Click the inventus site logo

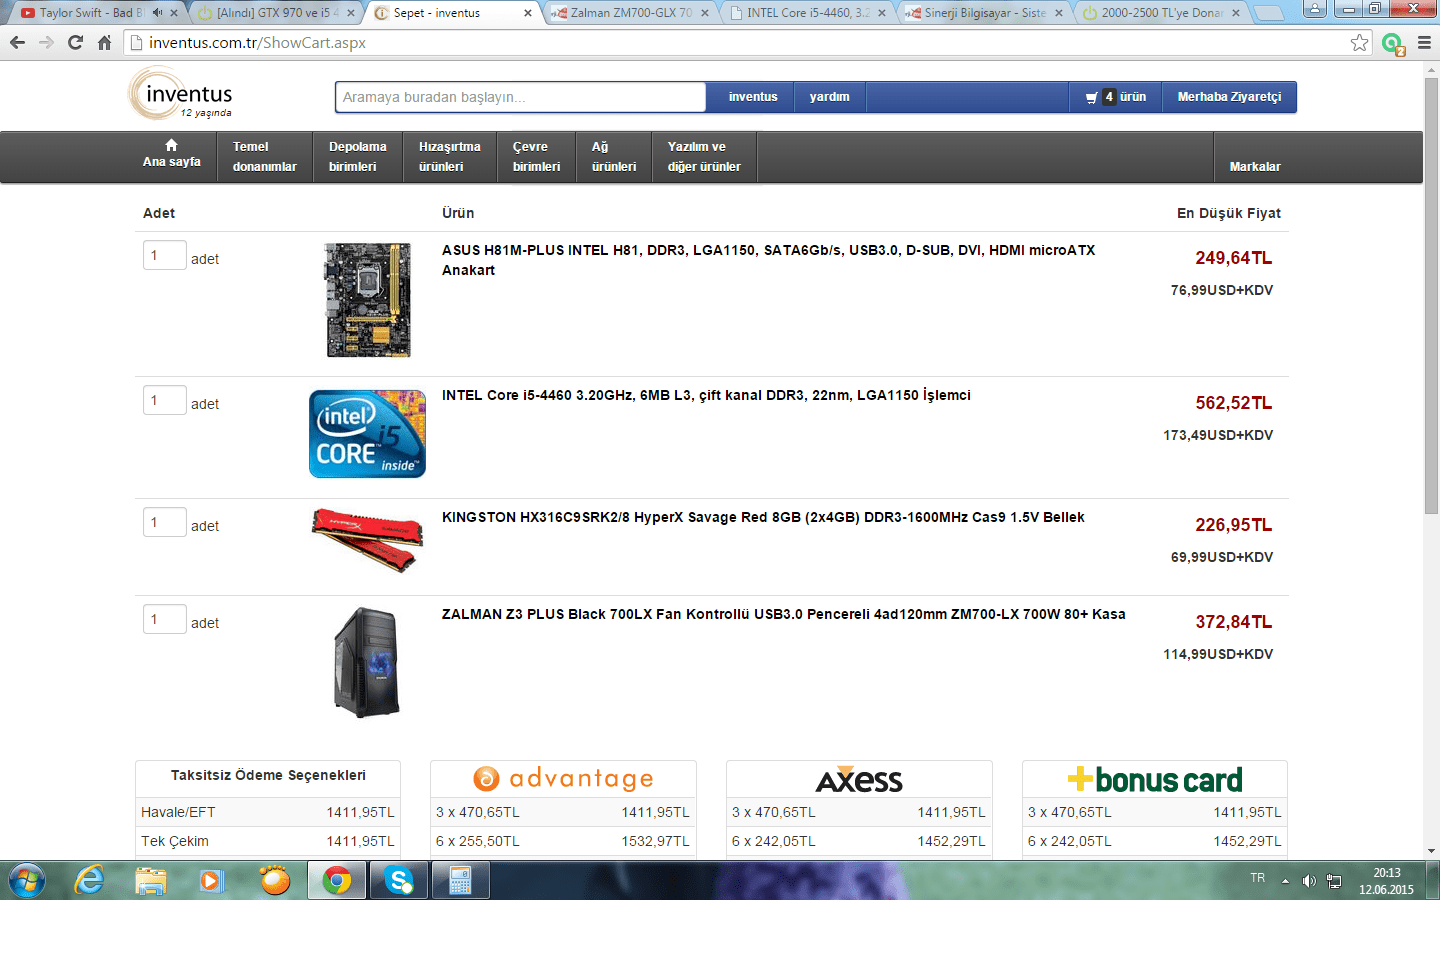pos(182,95)
